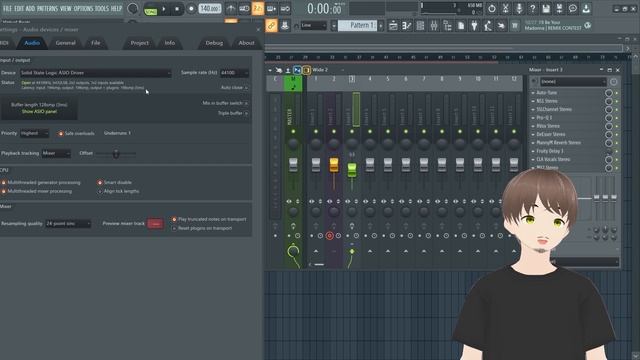640x360 pixels.
Task: Open the plugin picker plug icon
Action: [x=474, y=26]
